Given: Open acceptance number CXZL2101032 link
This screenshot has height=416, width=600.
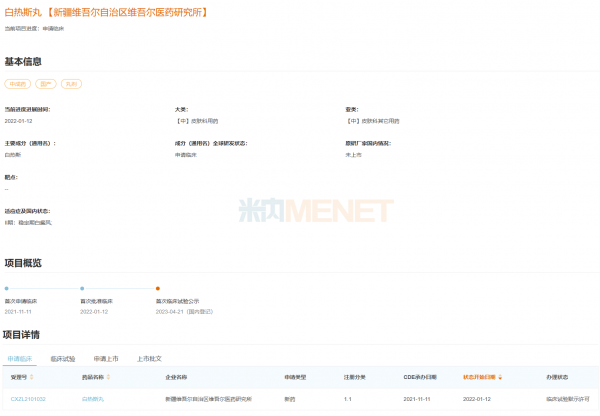Looking at the screenshot, I should click(x=28, y=399).
